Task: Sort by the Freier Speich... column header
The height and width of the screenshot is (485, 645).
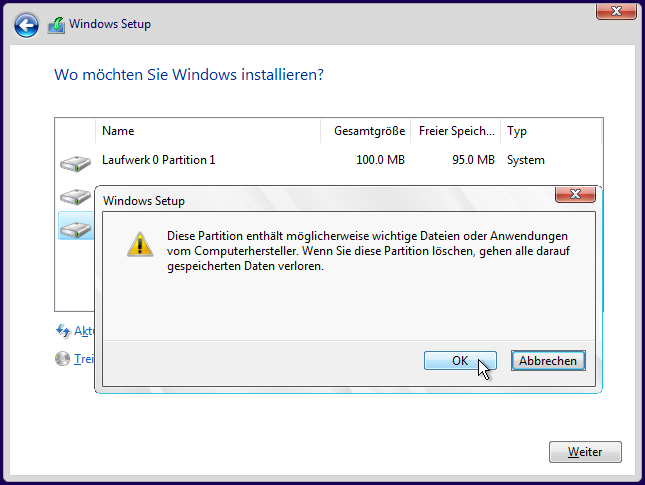Action: coord(456,131)
